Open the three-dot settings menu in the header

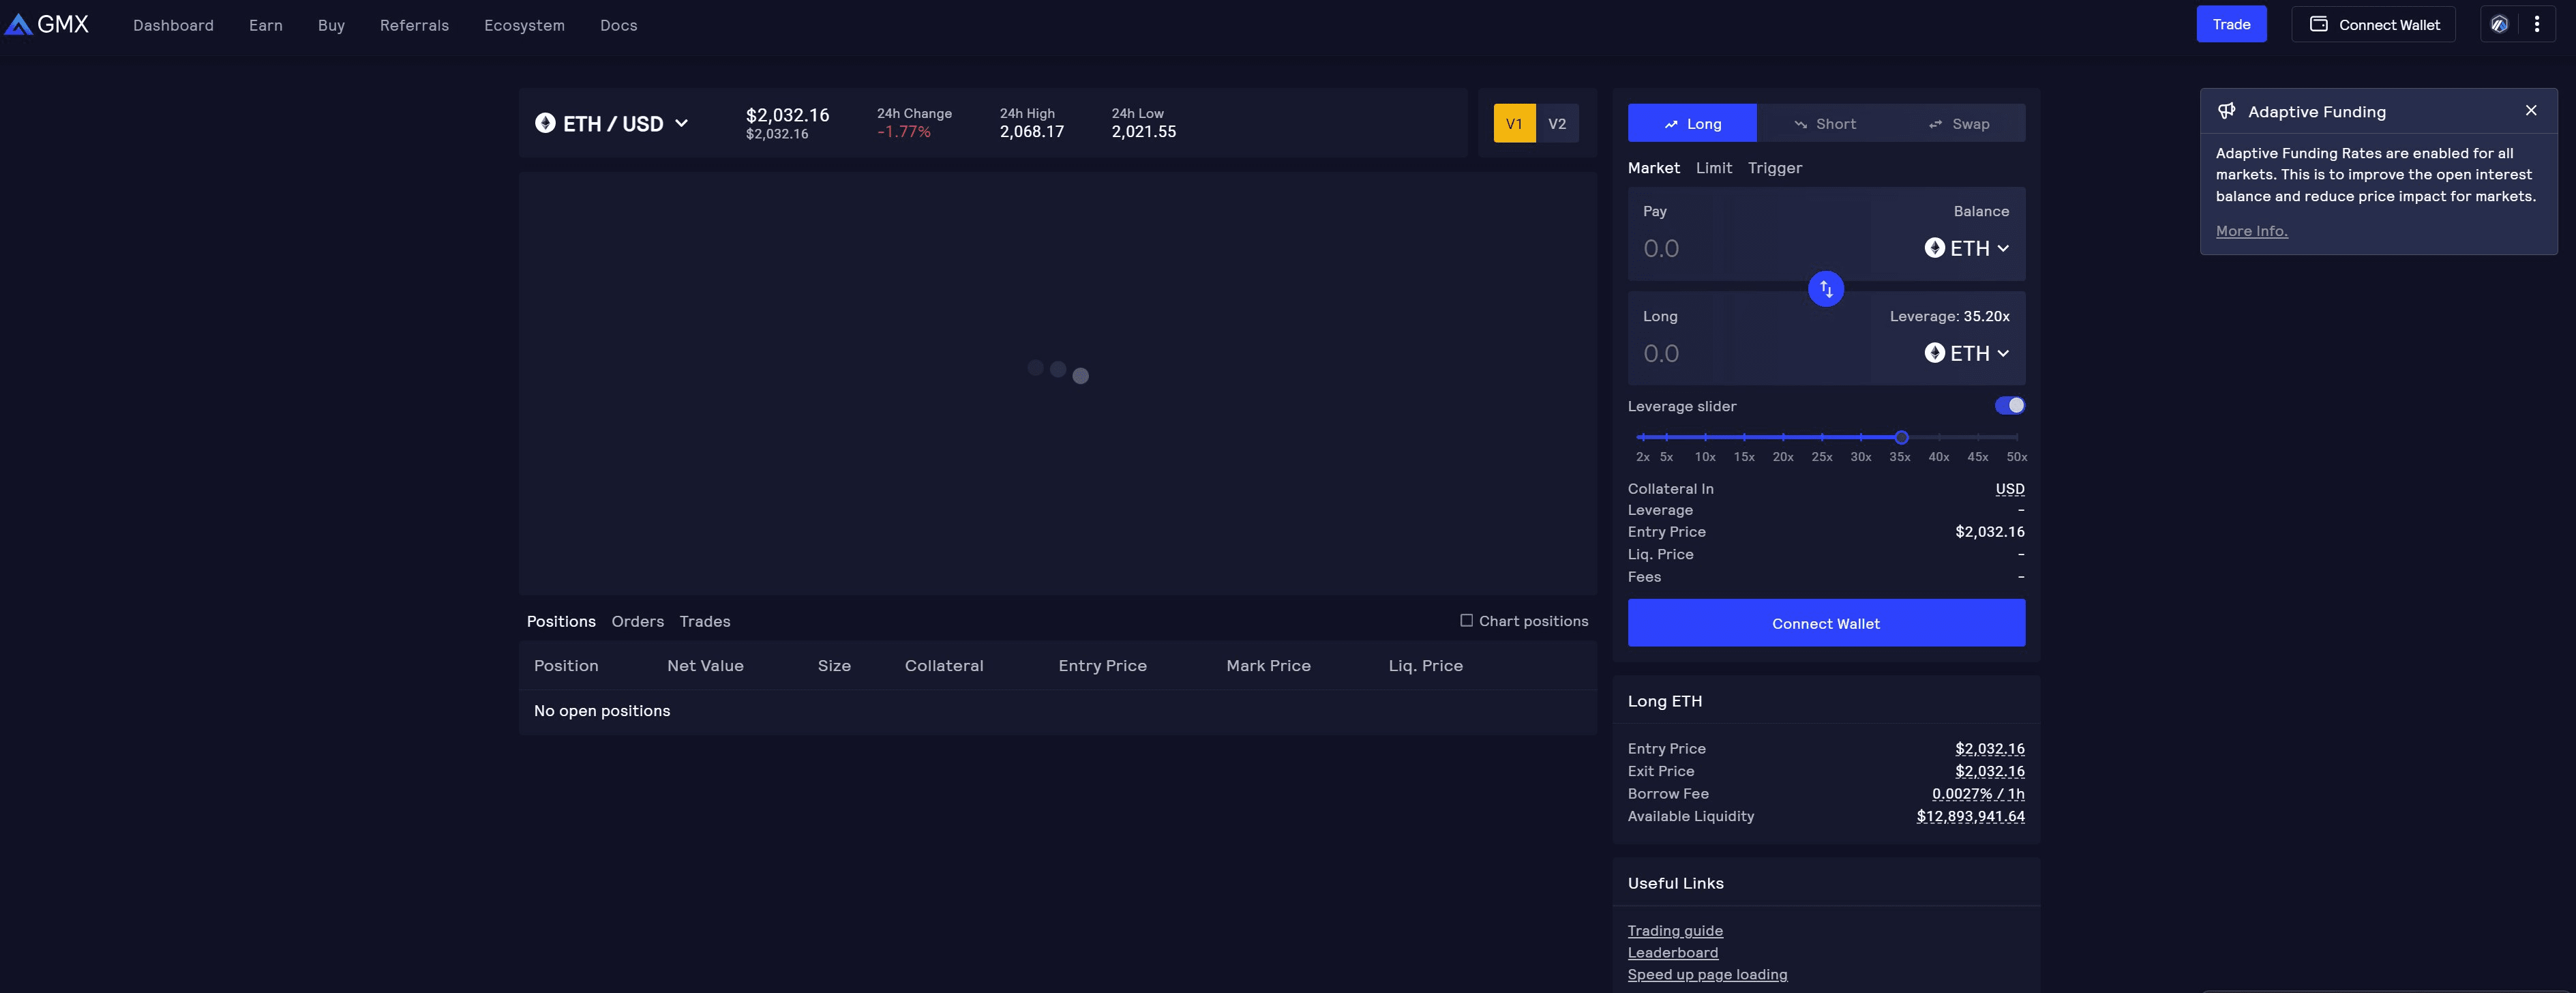pos(2537,24)
